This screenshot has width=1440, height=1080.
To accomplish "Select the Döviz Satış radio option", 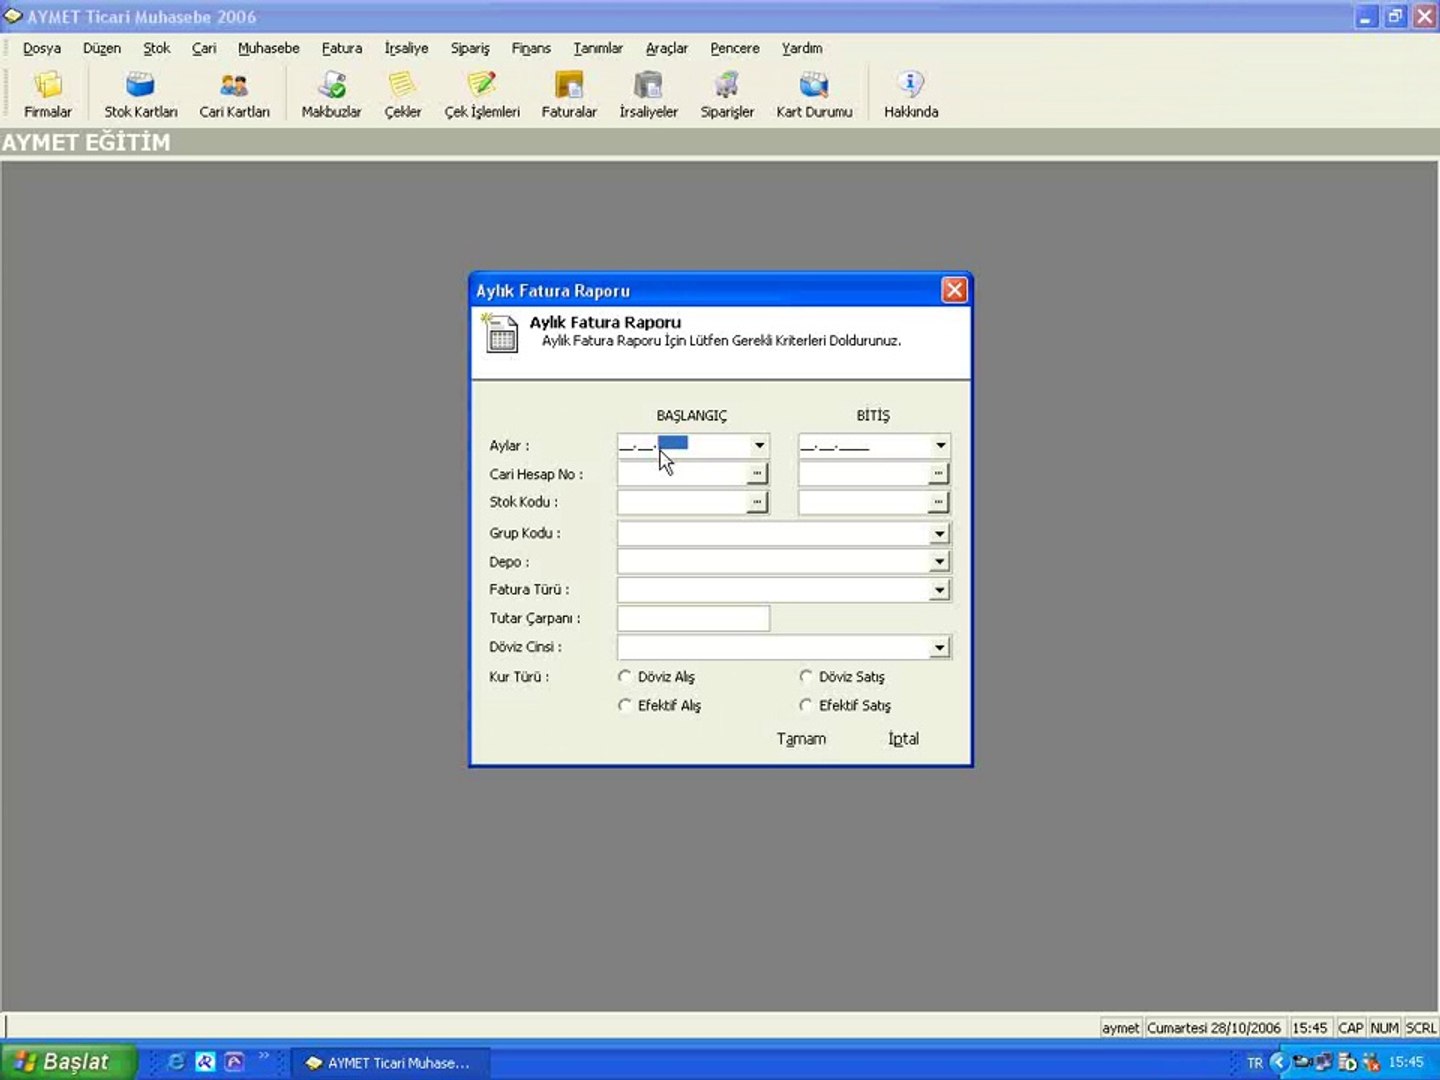I will pos(806,677).
